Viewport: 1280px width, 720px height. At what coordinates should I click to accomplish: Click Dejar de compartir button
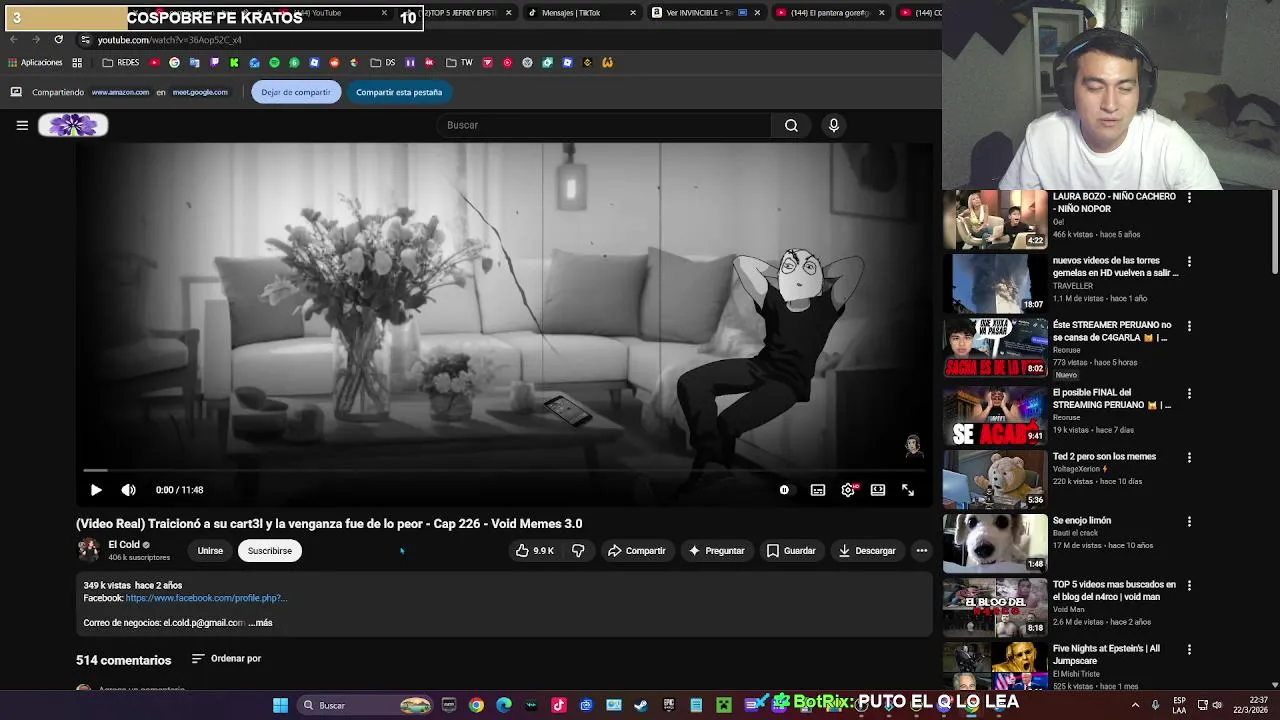(295, 92)
